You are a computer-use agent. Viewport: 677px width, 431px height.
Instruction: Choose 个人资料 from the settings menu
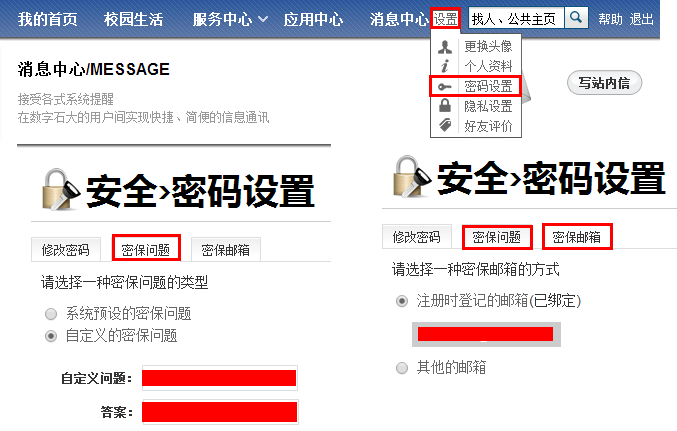coord(488,66)
